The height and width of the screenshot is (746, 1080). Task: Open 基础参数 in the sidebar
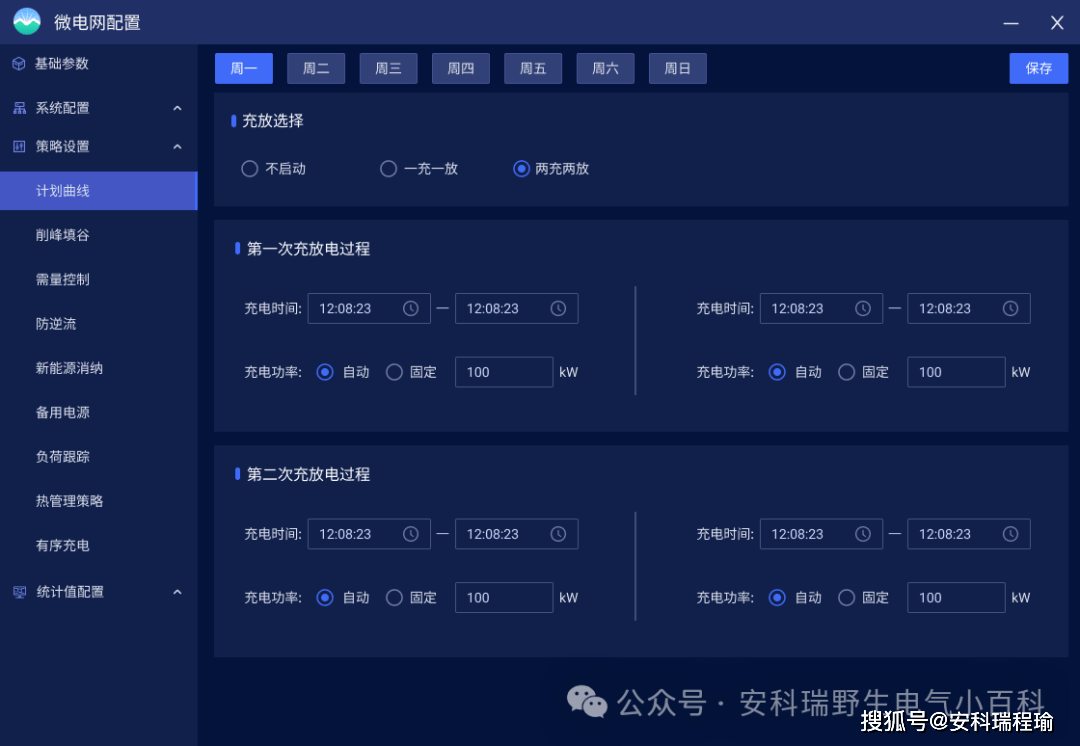coord(98,63)
